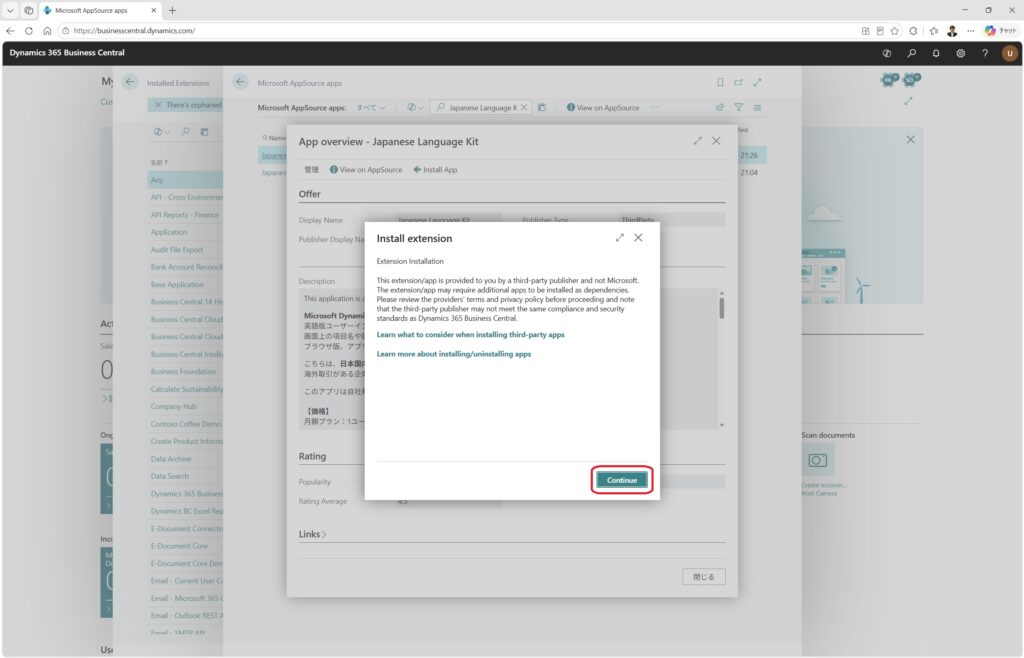1024x658 pixels.
Task: Collapse the Offer section heading
Action: tap(310, 194)
